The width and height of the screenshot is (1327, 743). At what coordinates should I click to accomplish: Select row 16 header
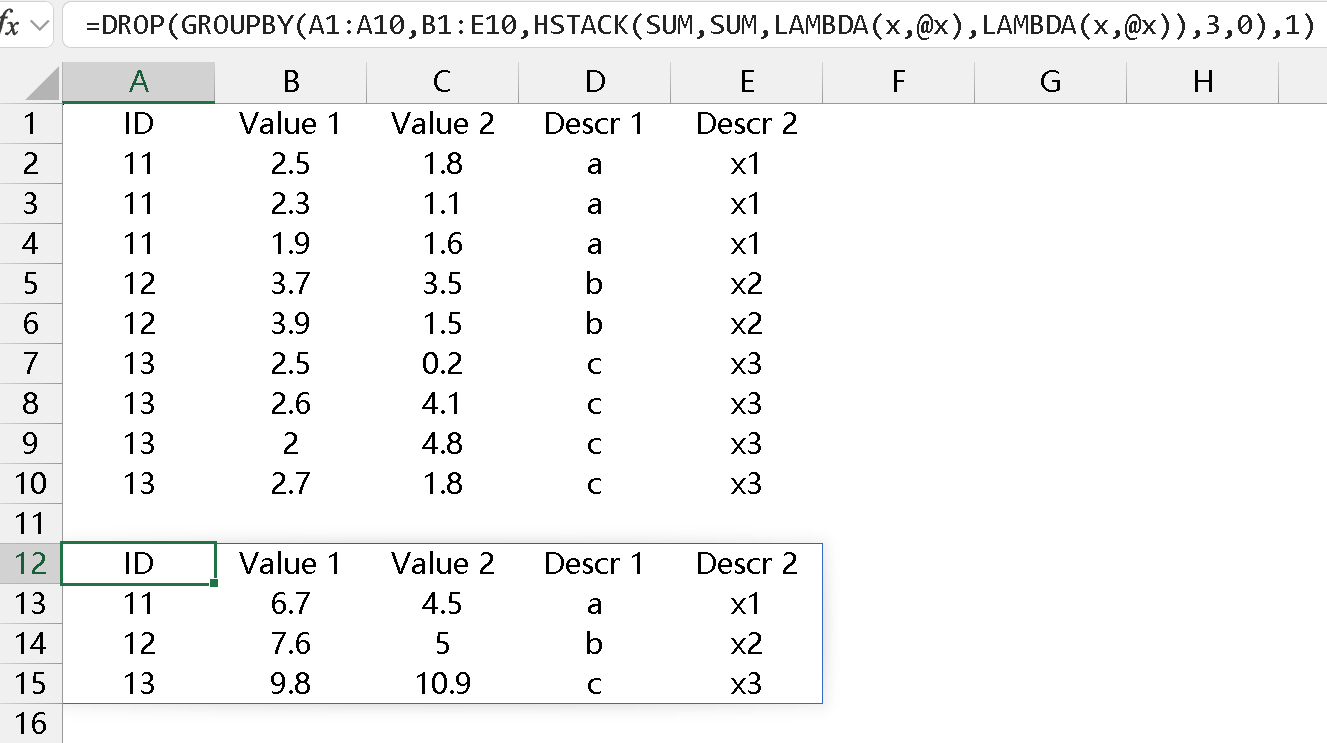coord(31,724)
